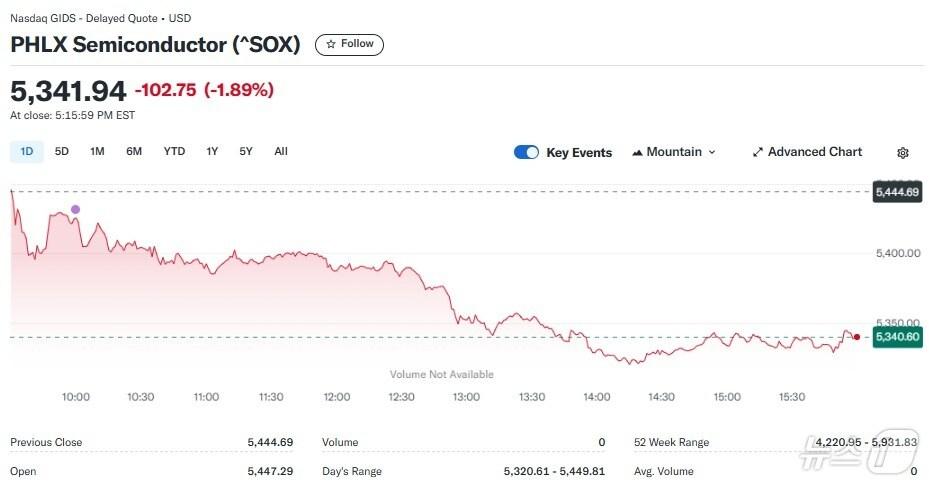The image size is (929, 486).
Task: Click the Advanced Chart expand arrows icon
Action: [x=758, y=152]
